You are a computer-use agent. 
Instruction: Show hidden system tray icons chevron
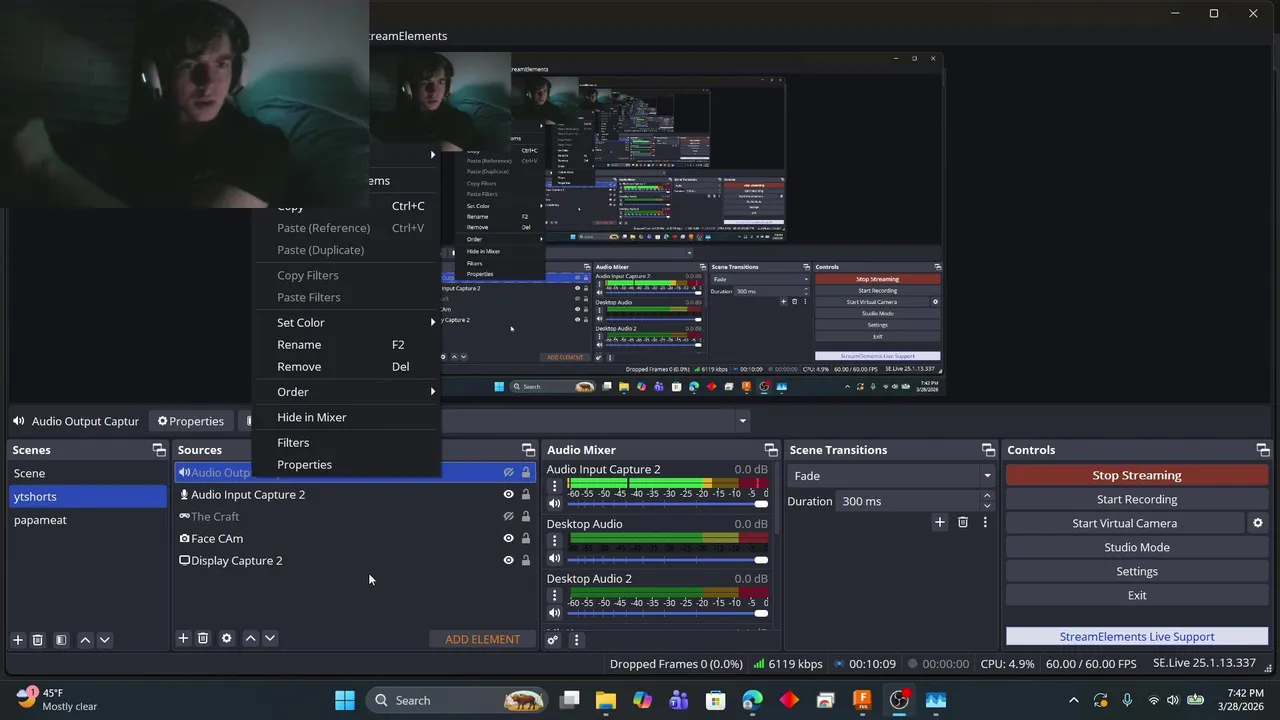pos(1074,700)
